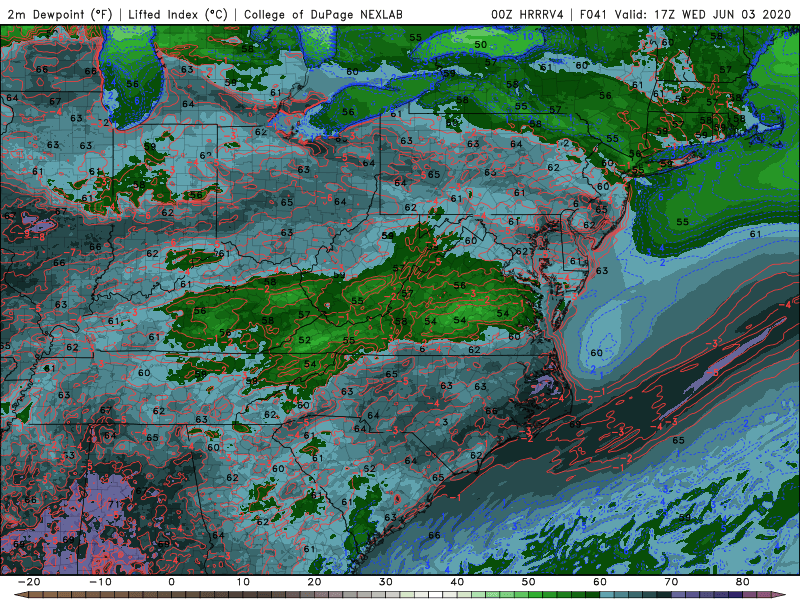Image resolution: width=800 pixels, height=600 pixels.
Task: Click the "70" legend scale label
Action: tap(671, 582)
